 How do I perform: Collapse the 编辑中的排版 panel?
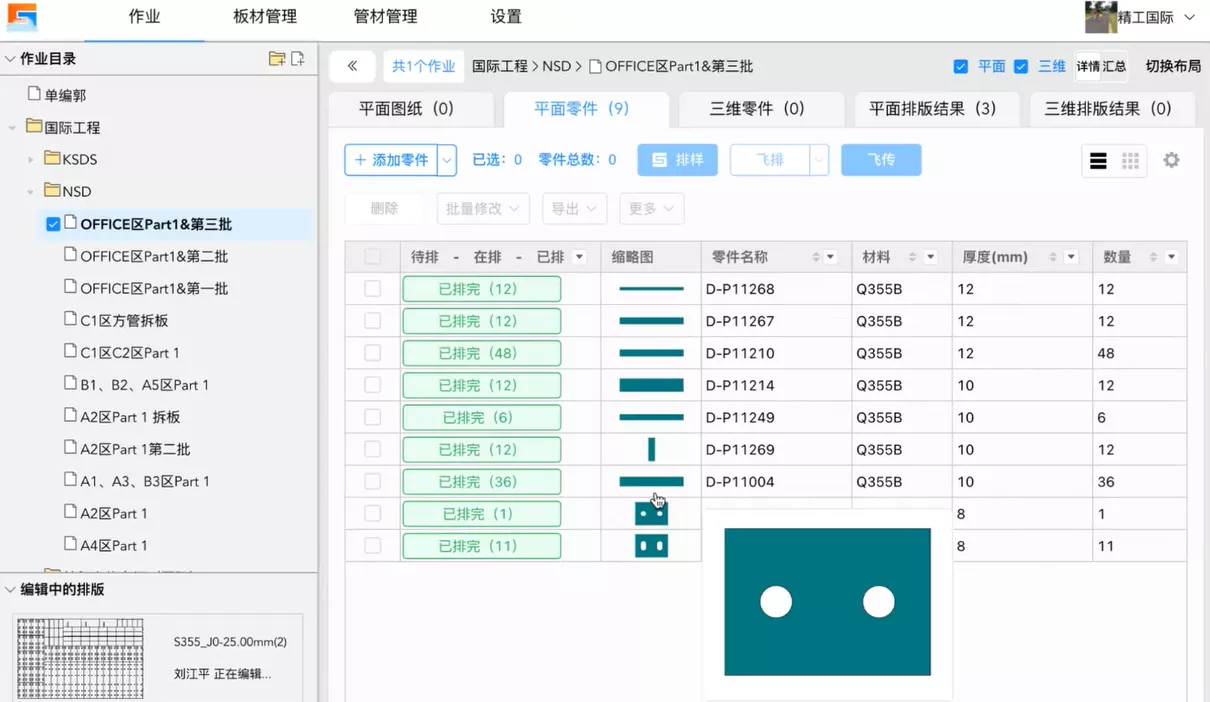point(10,589)
